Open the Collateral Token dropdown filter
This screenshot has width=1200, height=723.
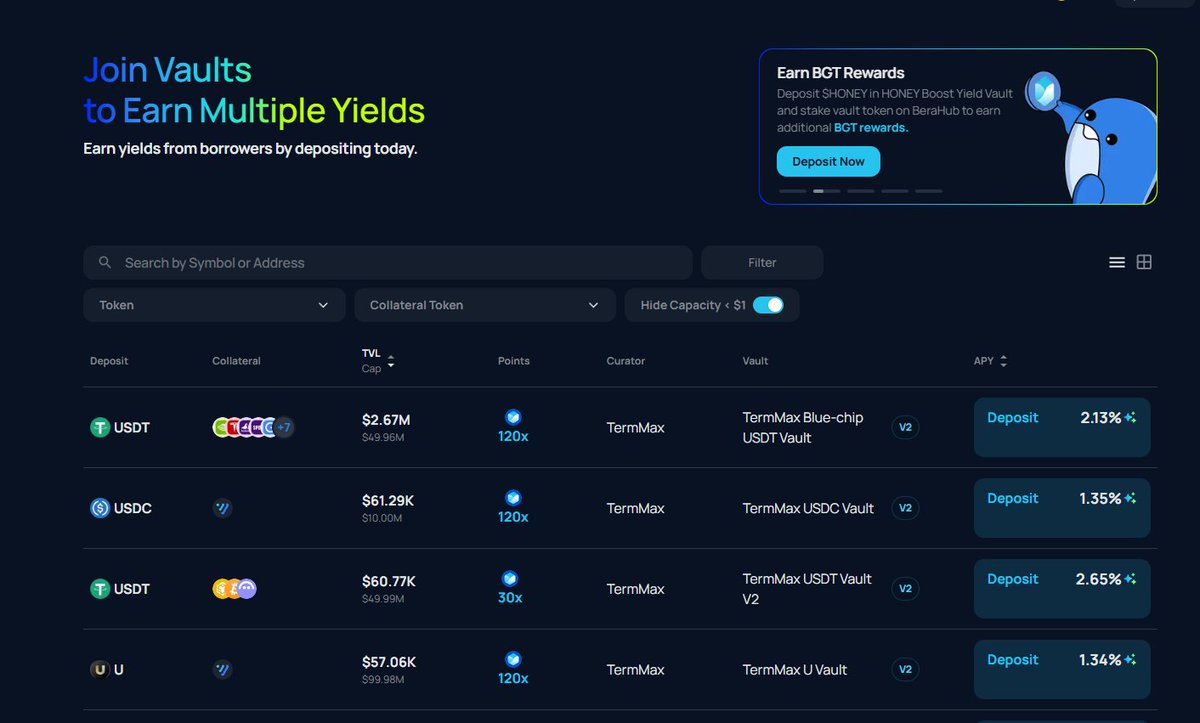point(485,305)
